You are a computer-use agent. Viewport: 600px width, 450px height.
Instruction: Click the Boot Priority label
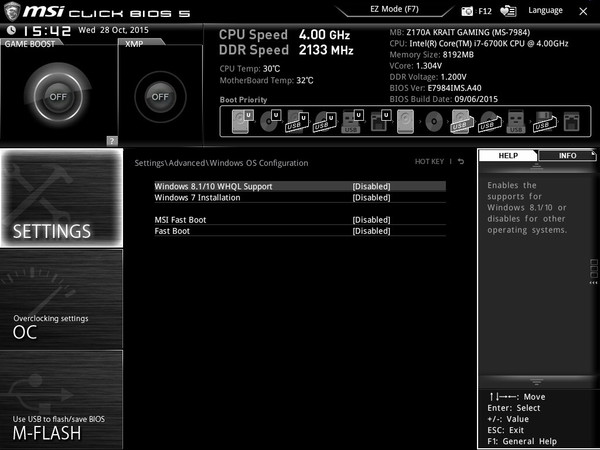point(243,100)
